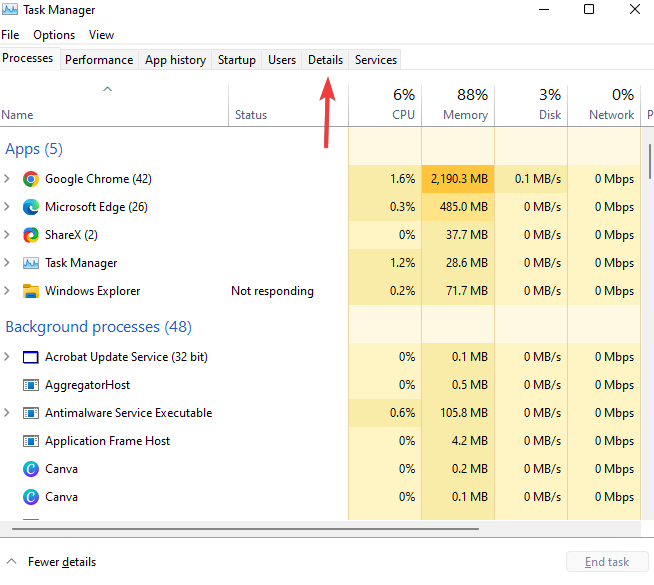Click the vertical scrollbar thumb

(x=650, y=162)
